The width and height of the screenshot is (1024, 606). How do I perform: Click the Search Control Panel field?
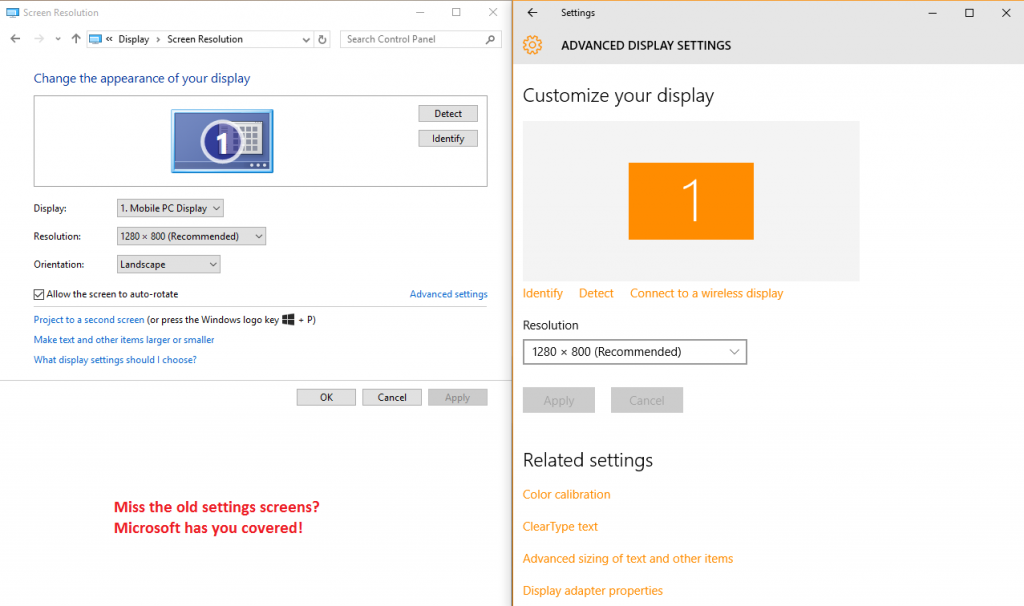click(421, 39)
